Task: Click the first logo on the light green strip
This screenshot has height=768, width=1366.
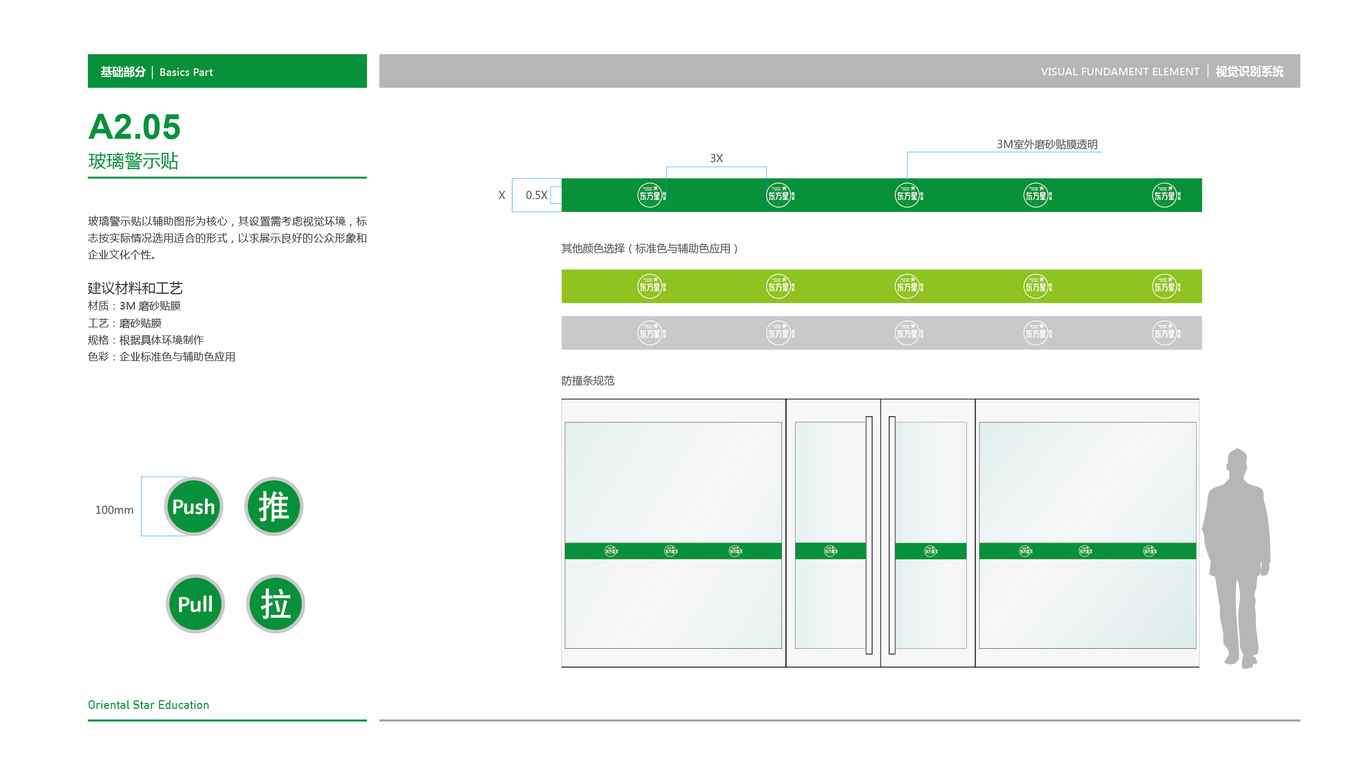Action: click(652, 286)
